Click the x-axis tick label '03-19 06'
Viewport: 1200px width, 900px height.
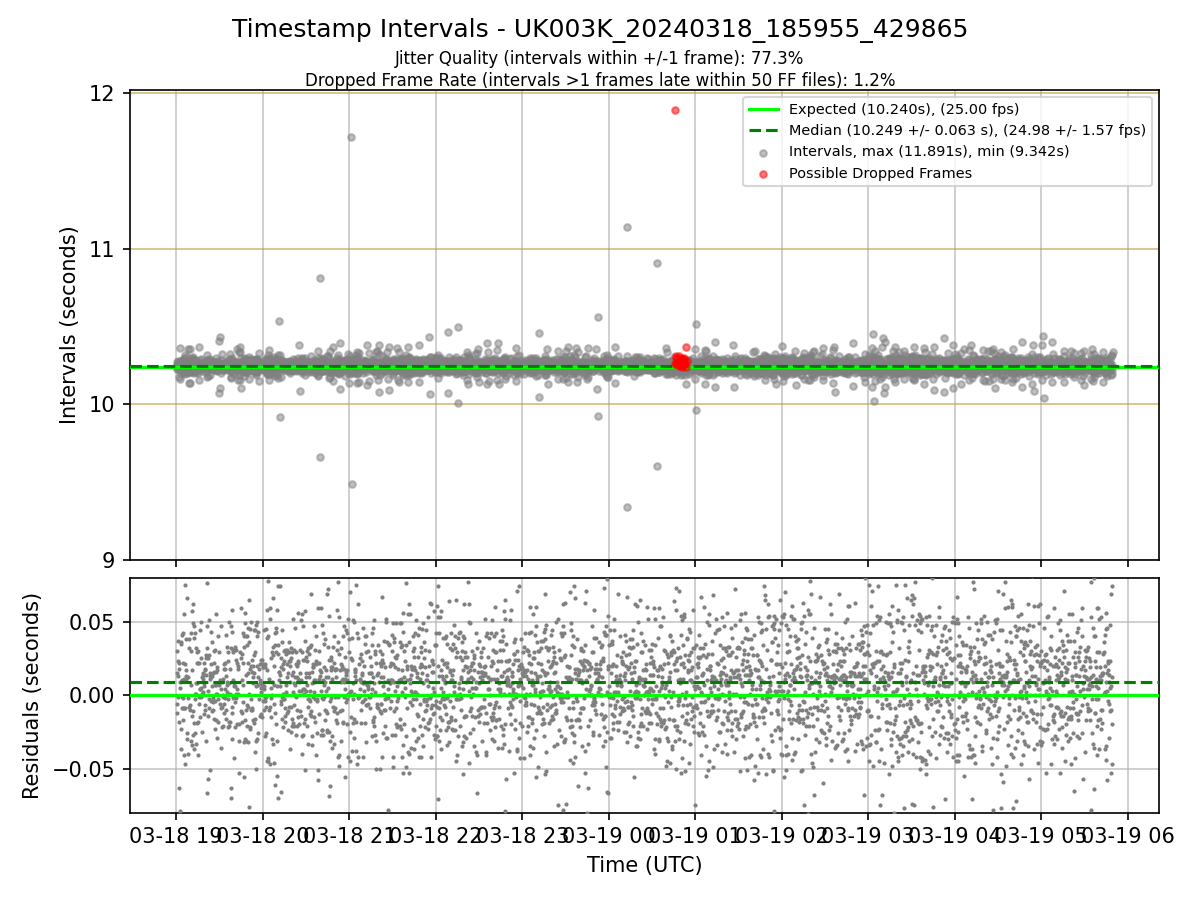pos(1127,835)
